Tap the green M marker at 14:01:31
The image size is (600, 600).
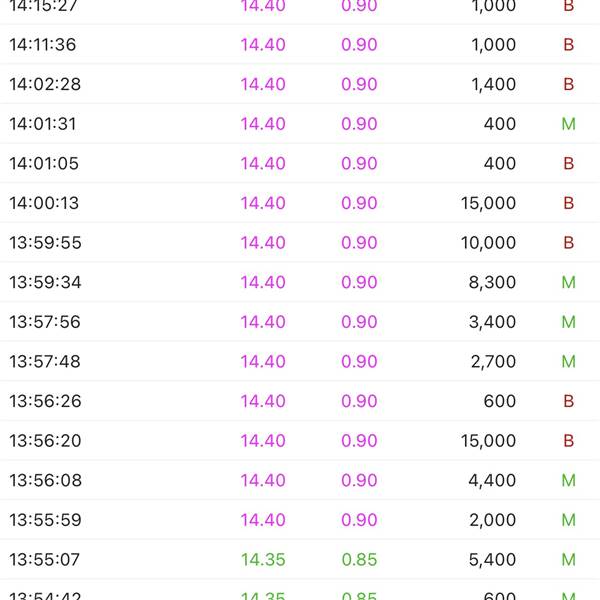pos(568,124)
